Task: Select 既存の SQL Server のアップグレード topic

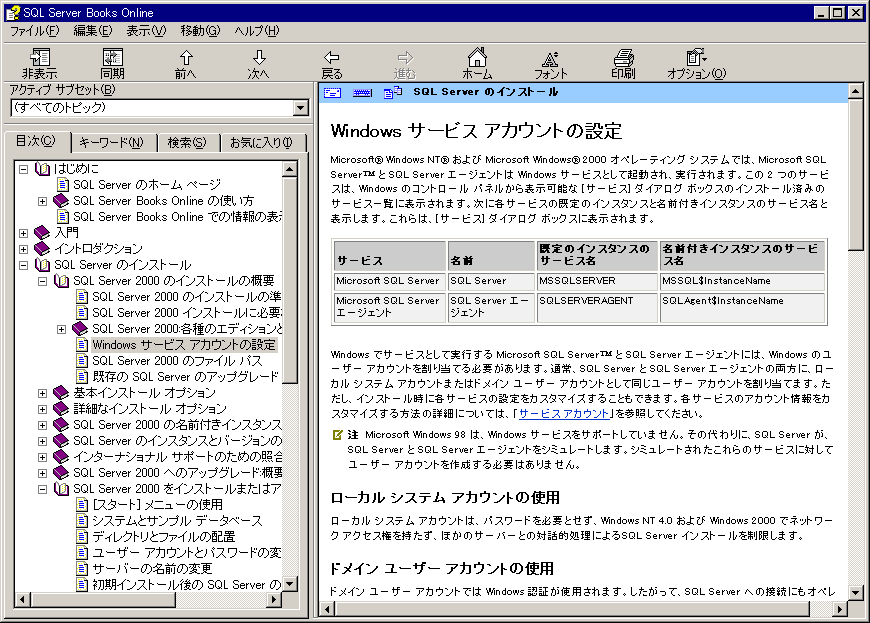Action: [185, 377]
